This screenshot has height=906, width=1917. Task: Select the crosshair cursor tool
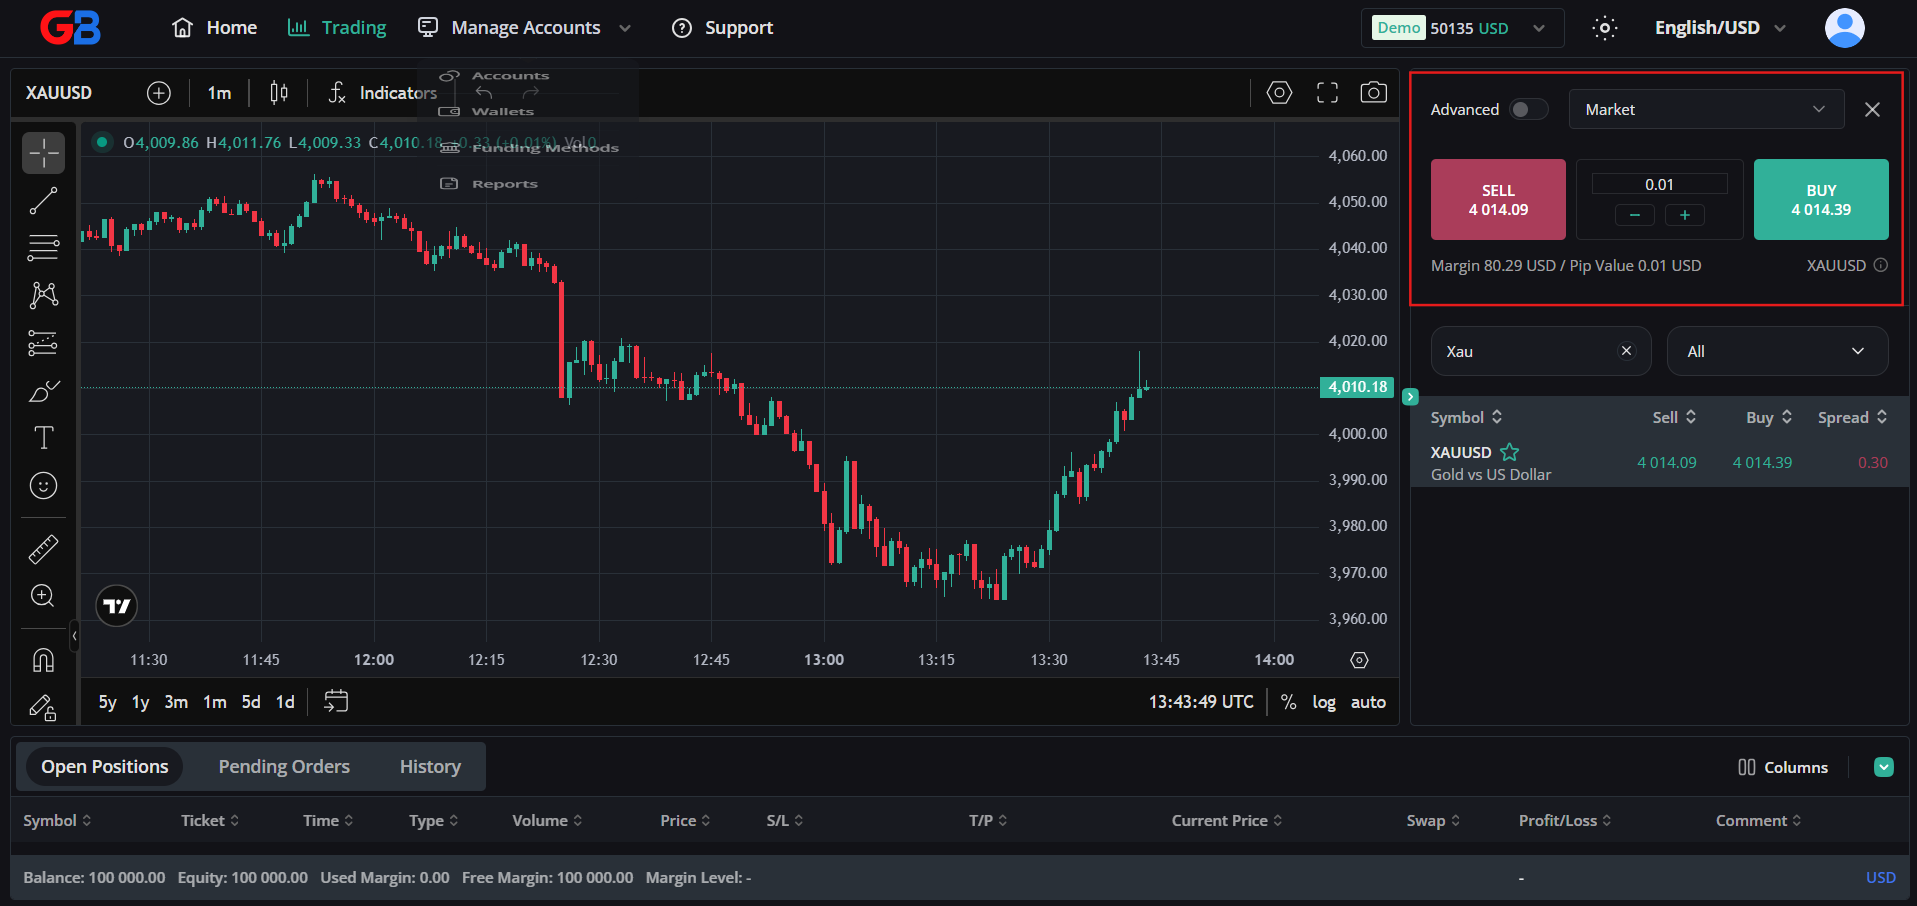[44, 153]
